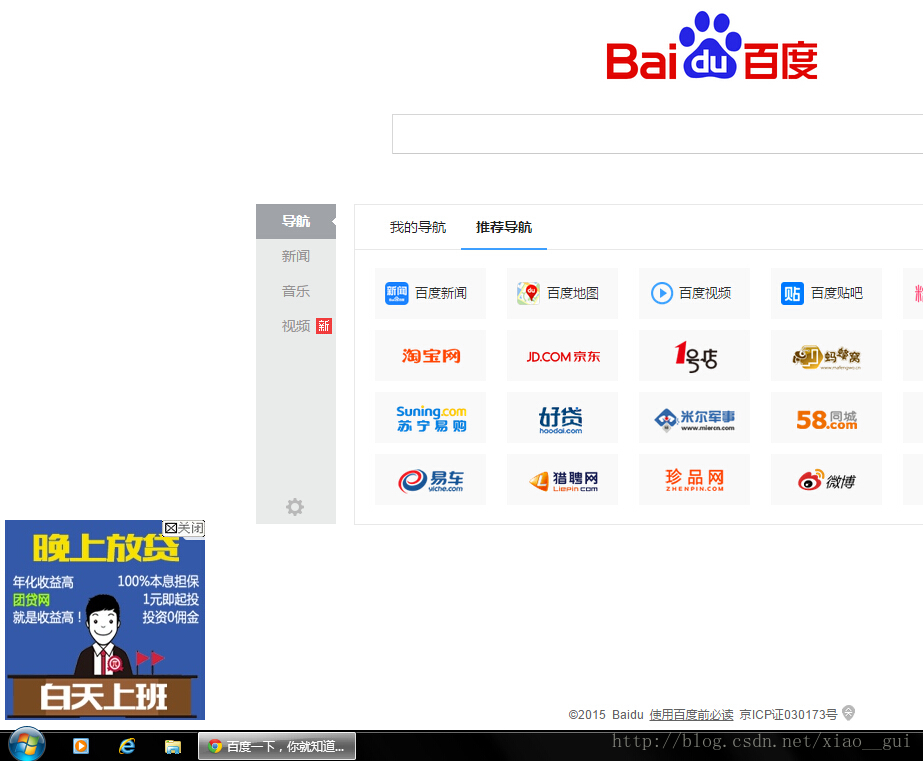Open the 1号店 shortcut tile
The width and height of the screenshot is (923, 761).
(x=695, y=355)
